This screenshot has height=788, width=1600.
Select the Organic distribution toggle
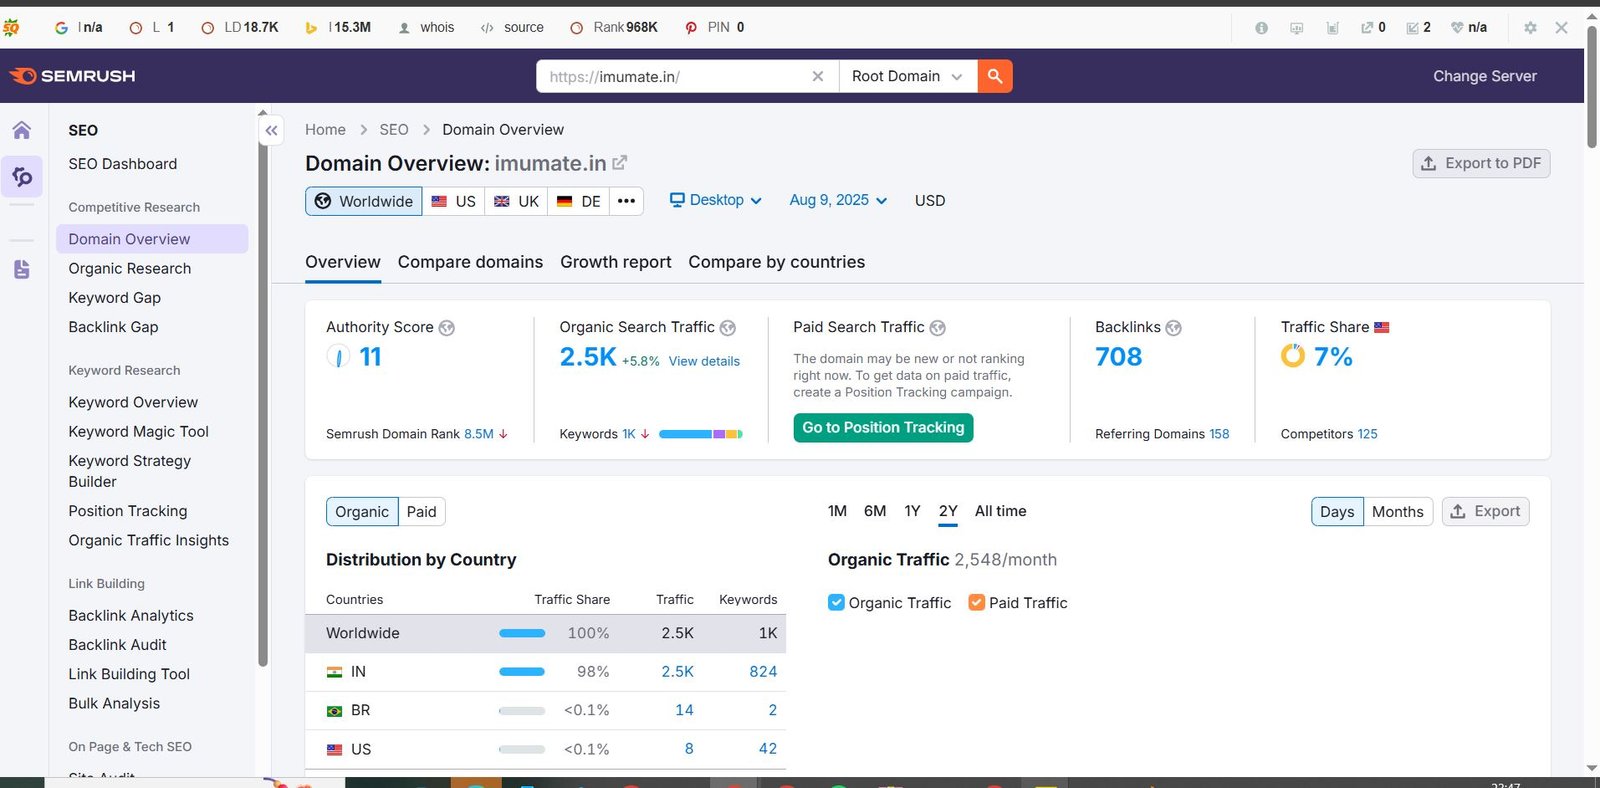click(362, 512)
